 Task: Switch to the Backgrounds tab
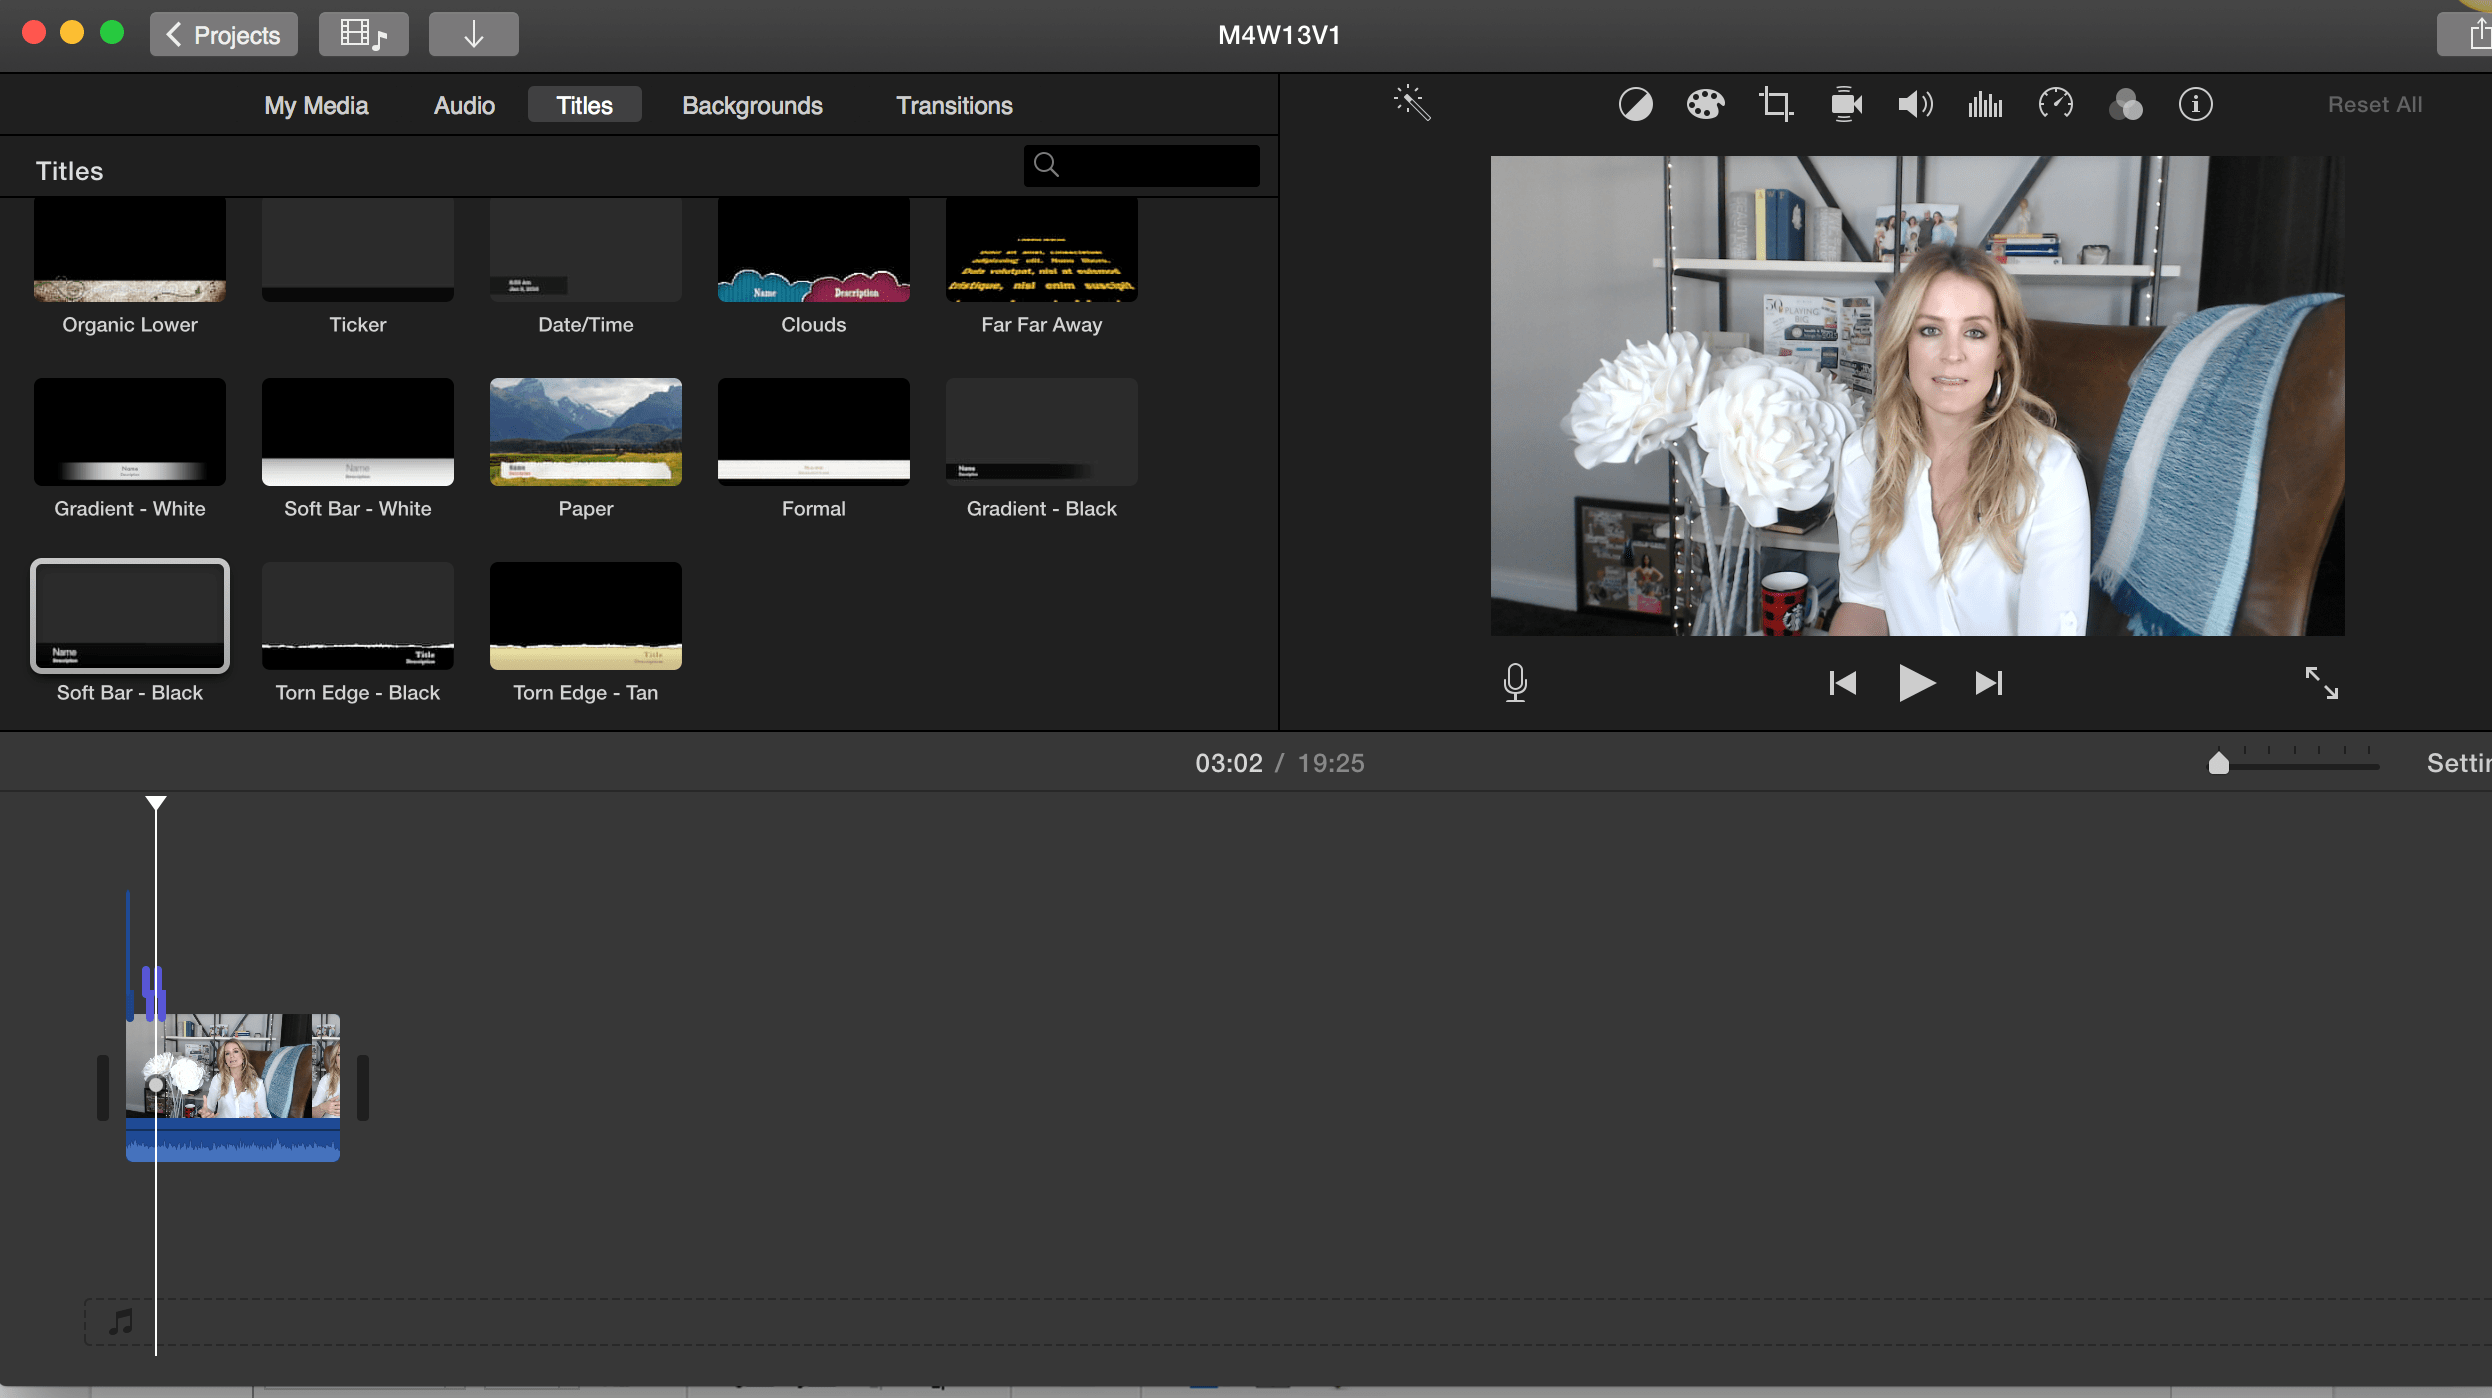[752, 104]
